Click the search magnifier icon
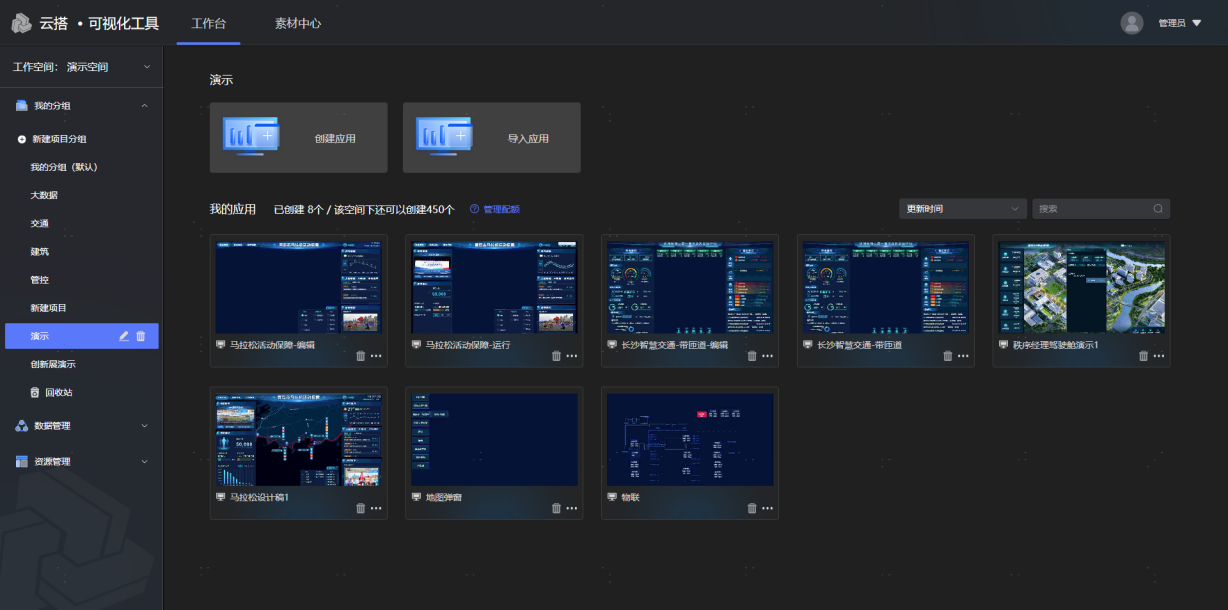The height and width of the screenshot is (610, 1228). click(x=1158, y=209)
